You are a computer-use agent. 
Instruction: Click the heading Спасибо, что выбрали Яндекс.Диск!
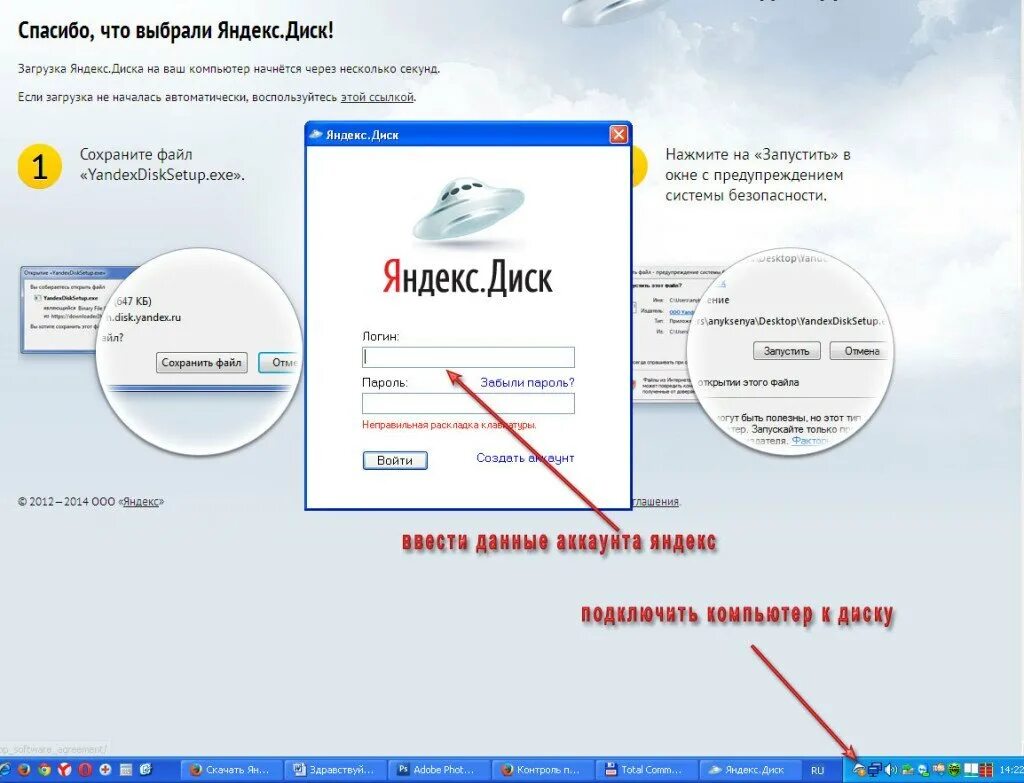click(176, 30)
